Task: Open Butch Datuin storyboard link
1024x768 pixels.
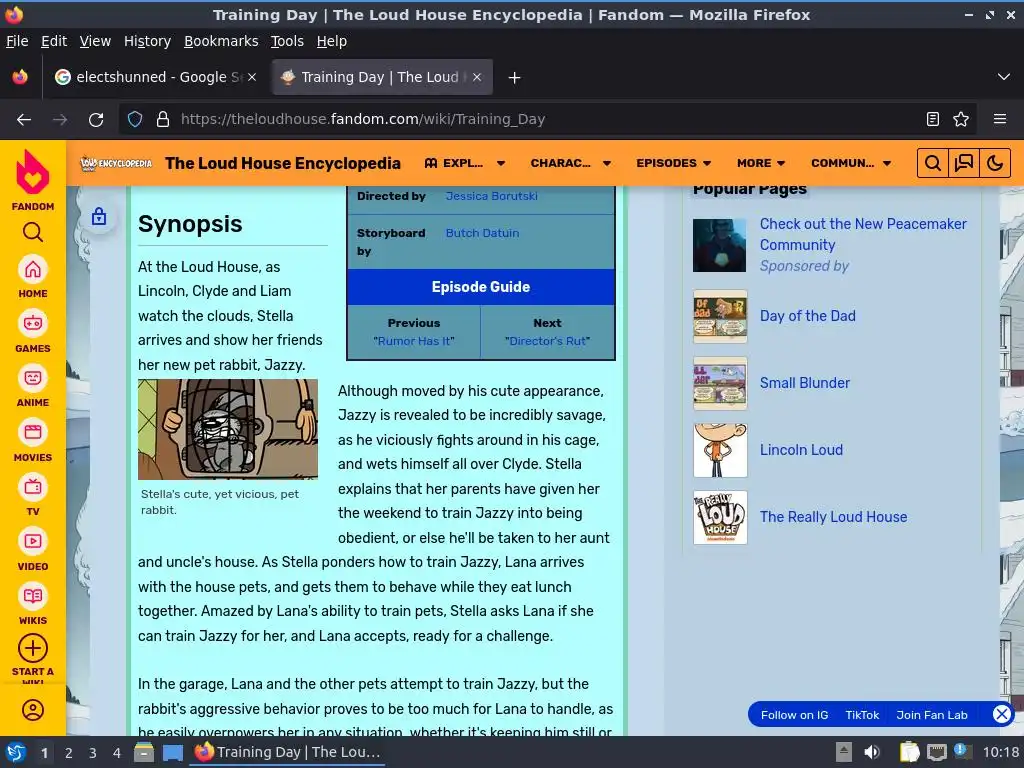Action: pos(482,233)
